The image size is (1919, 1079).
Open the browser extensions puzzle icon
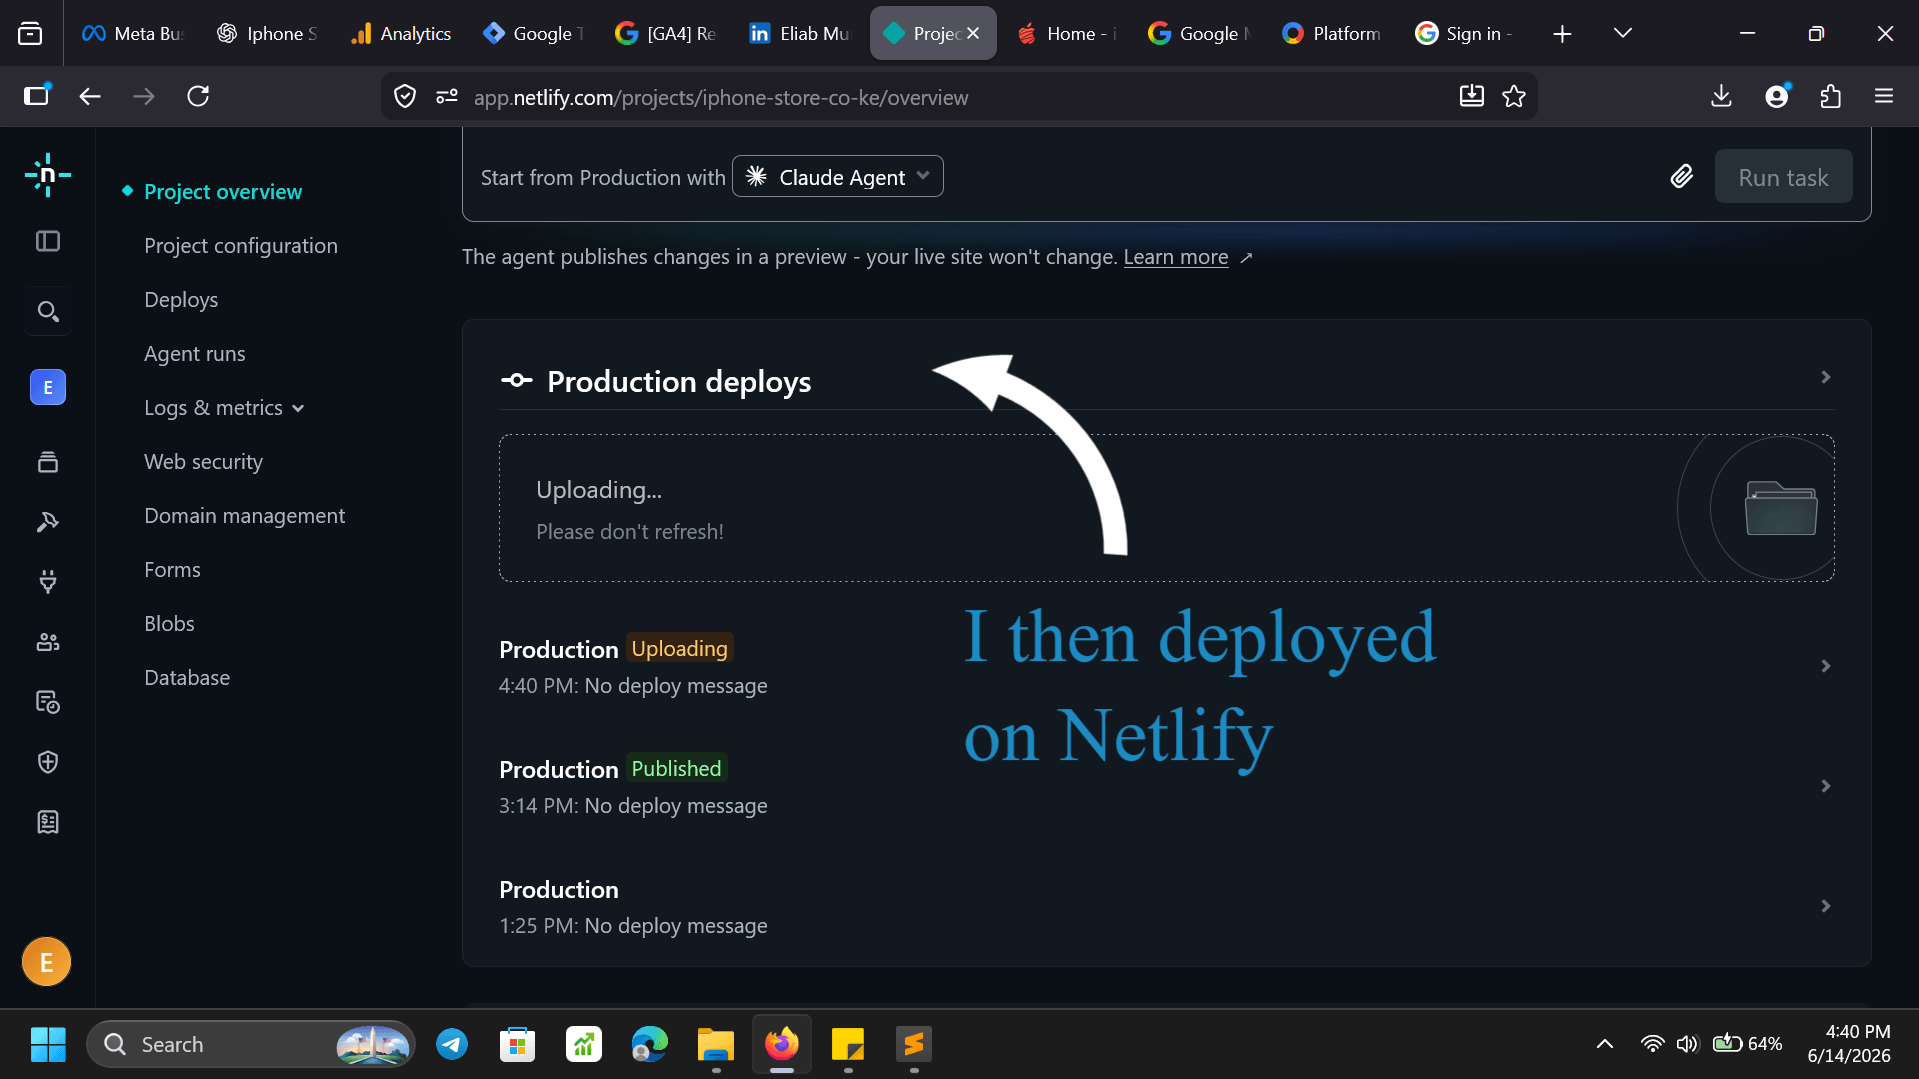(x=1830, y=96)
